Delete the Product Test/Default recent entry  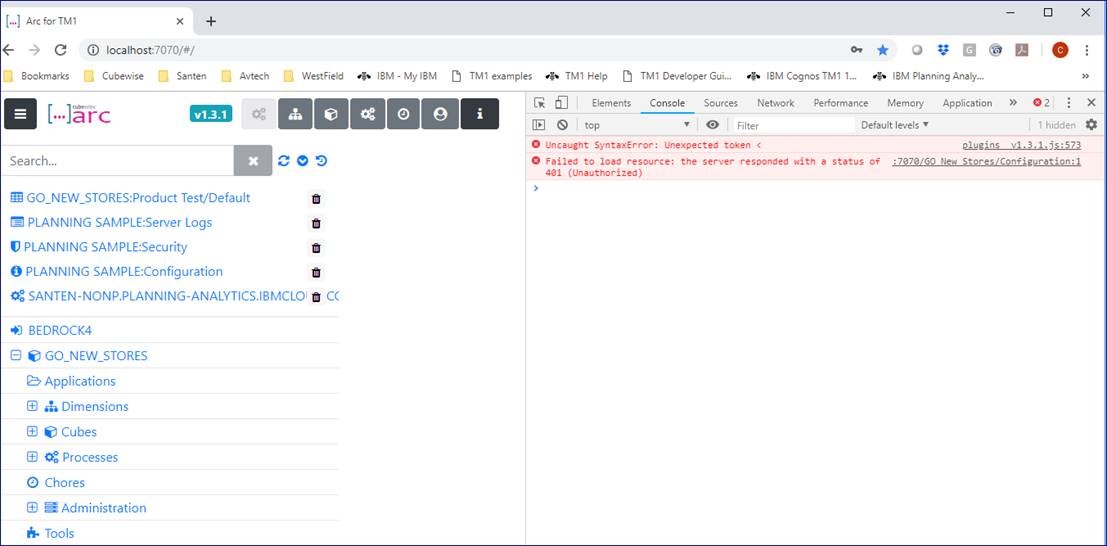(x=316, y=199)
